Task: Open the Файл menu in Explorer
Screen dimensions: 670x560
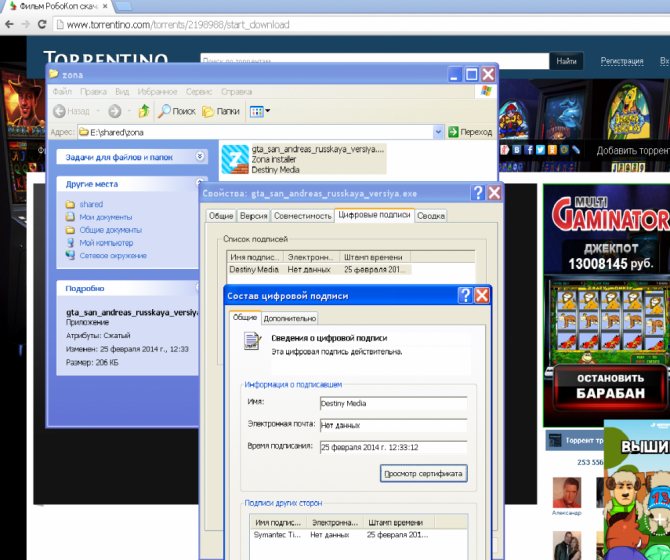Action: click(x=62, y=91)
